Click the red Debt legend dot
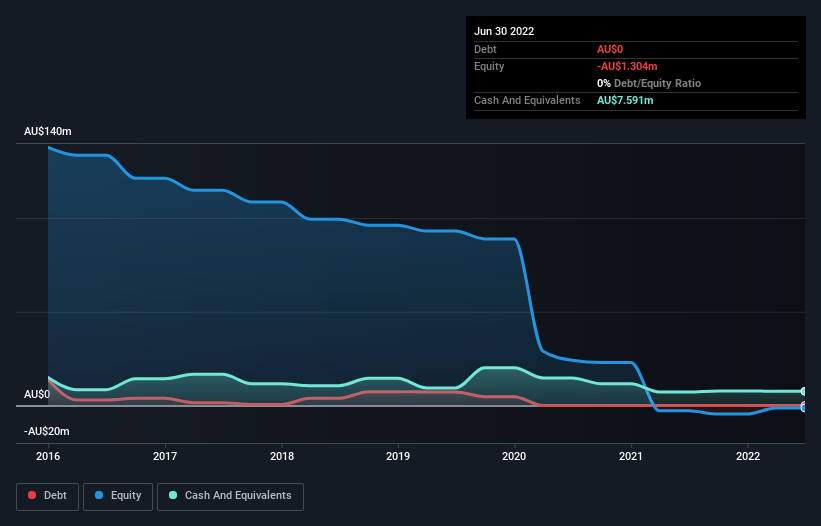Image resolution: width=821 pixels, height=526 pixels. point(32,495)
